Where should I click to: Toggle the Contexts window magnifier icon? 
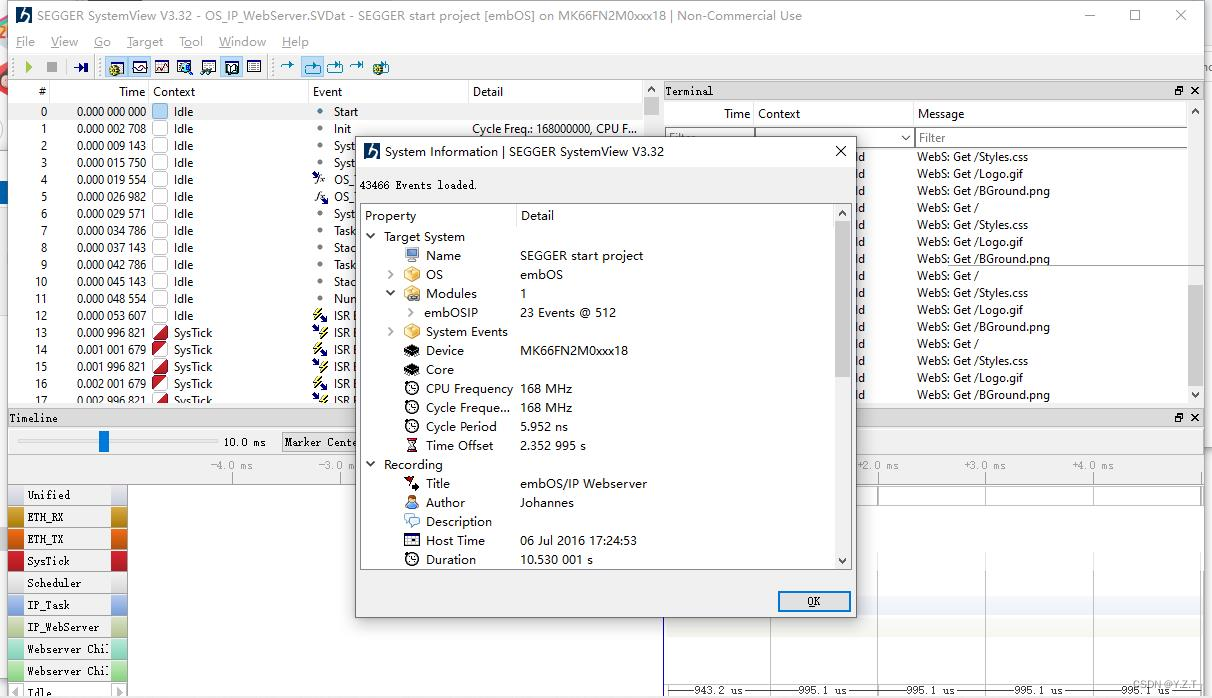click(x=185, y=67)
